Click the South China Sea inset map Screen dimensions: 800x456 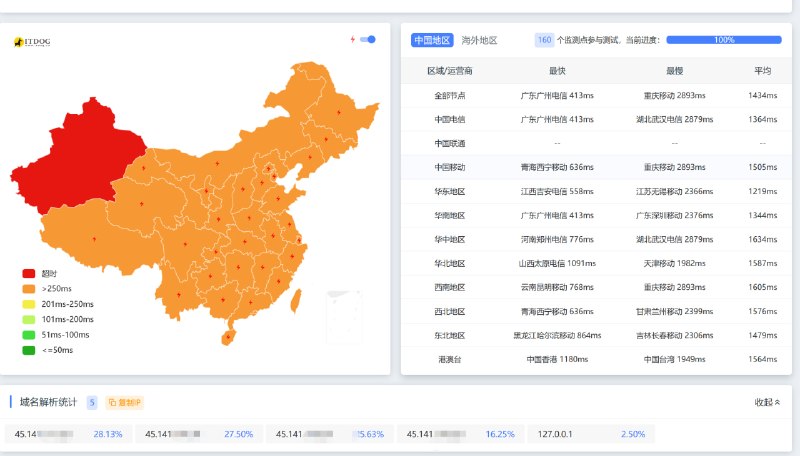click(344, 316)
